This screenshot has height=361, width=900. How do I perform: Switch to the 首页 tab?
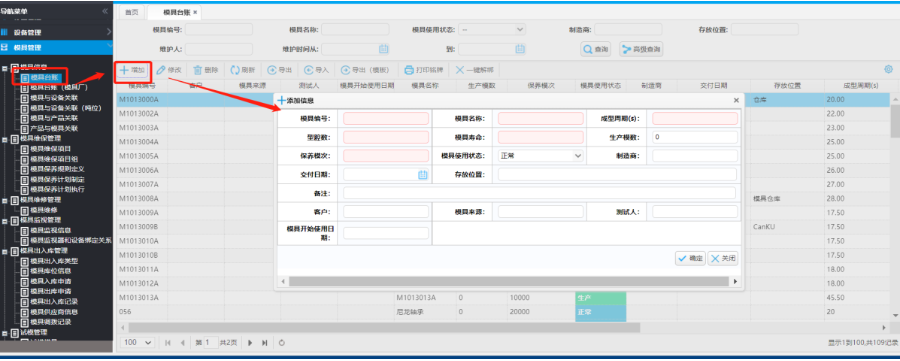click(131, 12)
